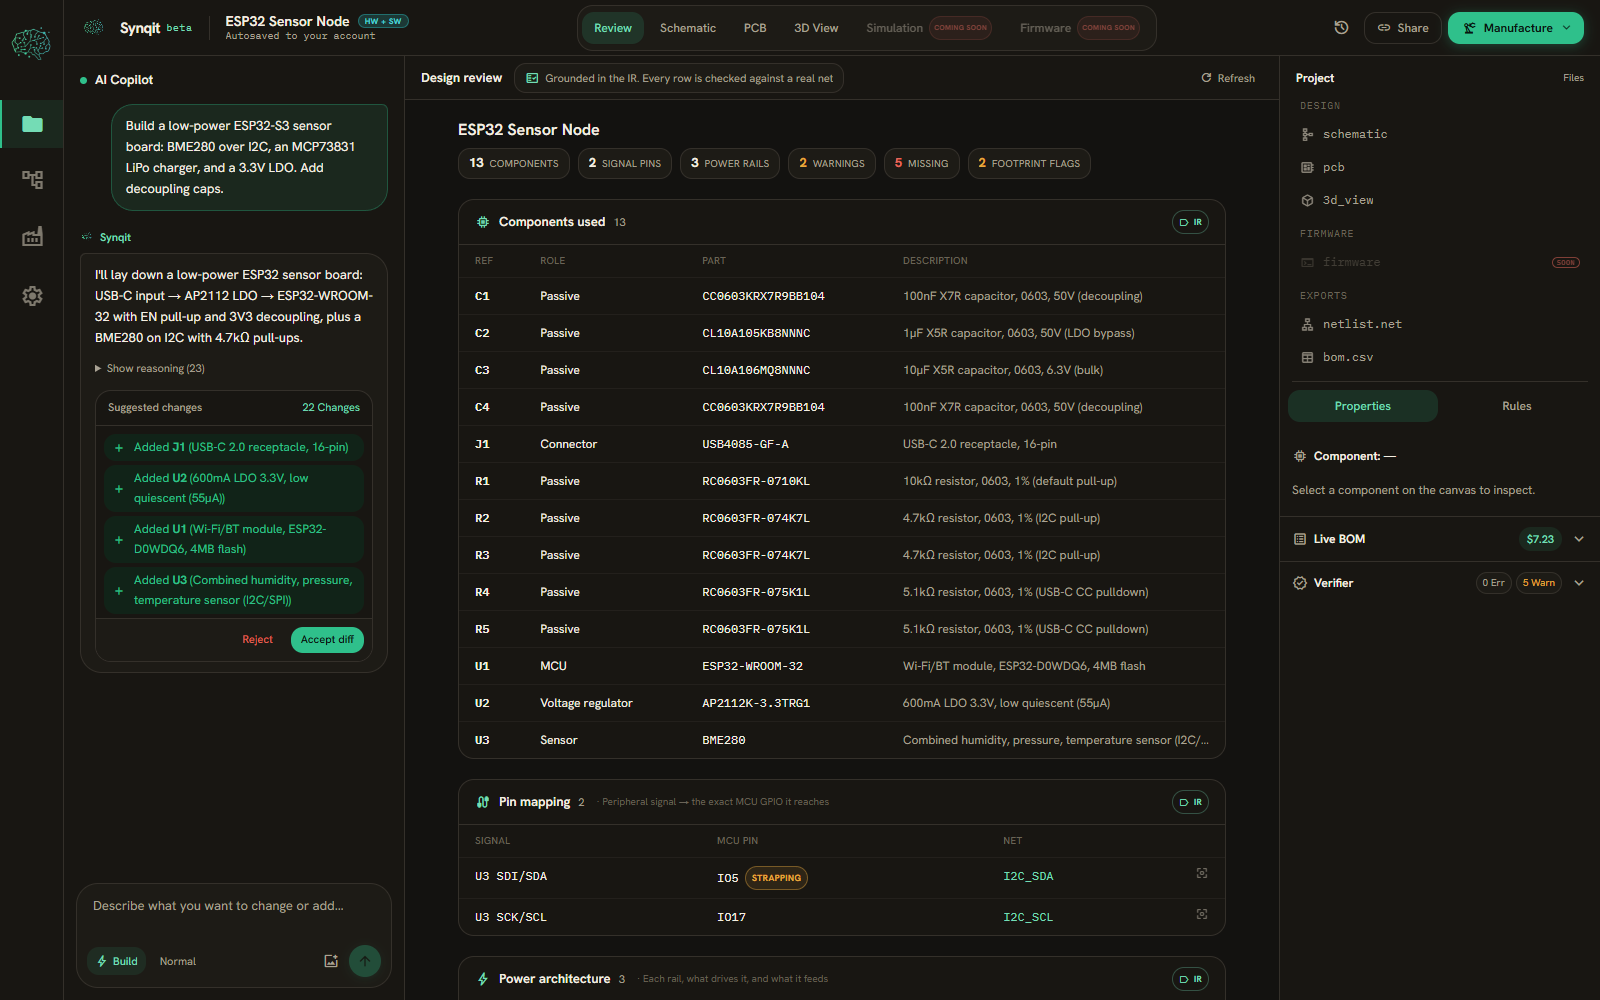The image size is (1600, 1000).
Task: Click the Synqit brain logo in the sidebar
Action: (x=31, y=43)
